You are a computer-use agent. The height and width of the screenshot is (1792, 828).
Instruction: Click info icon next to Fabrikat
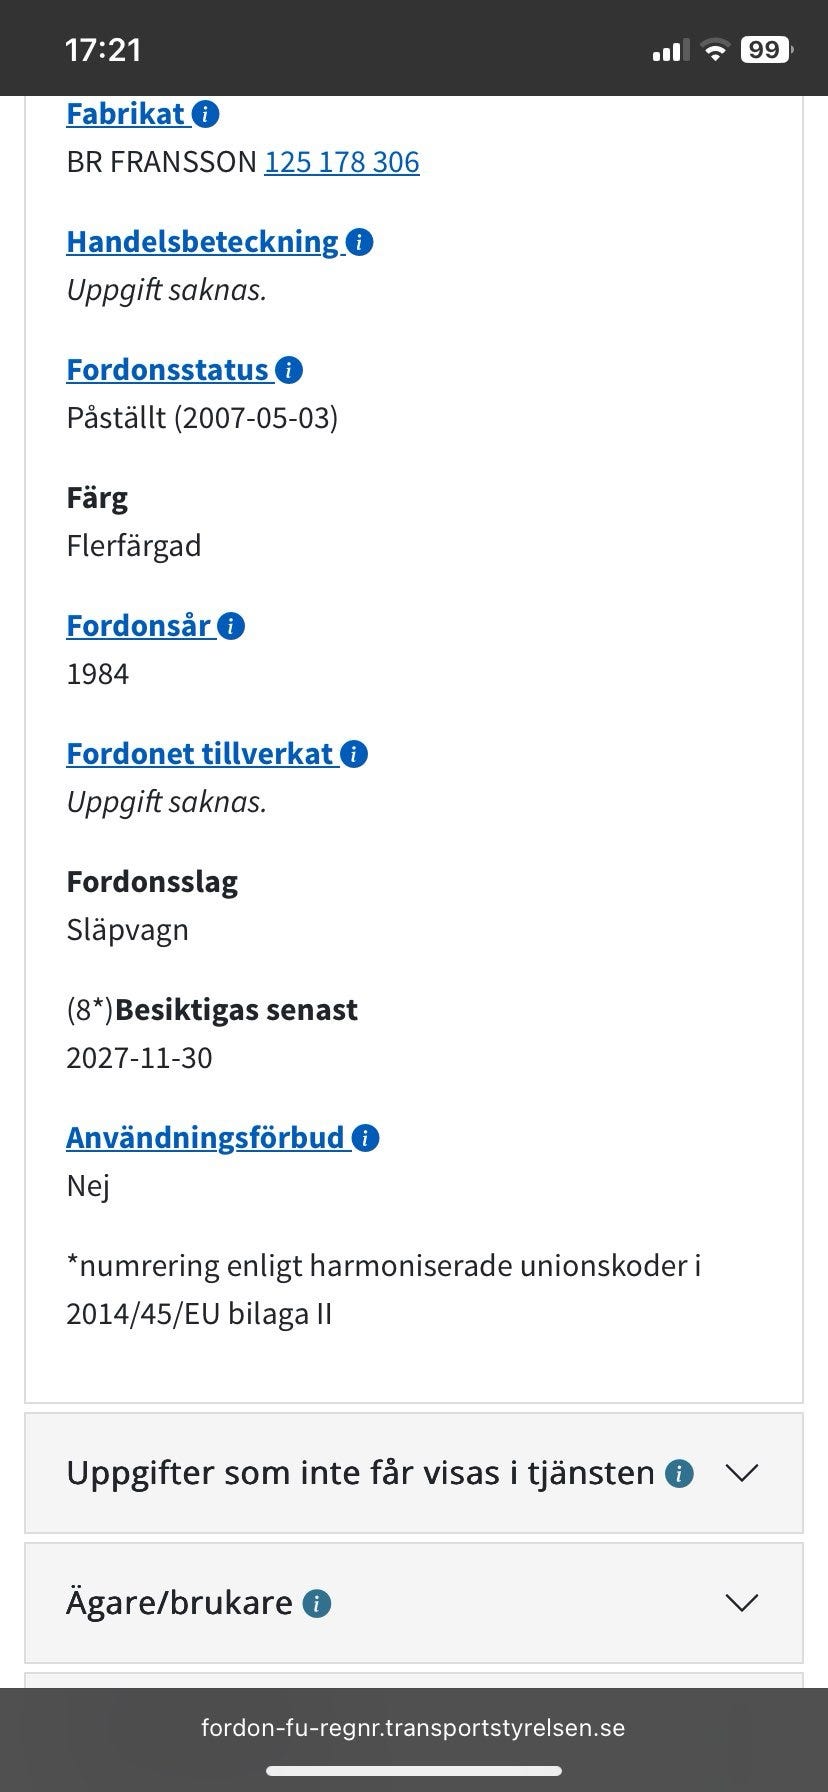(x=205, y=114)
